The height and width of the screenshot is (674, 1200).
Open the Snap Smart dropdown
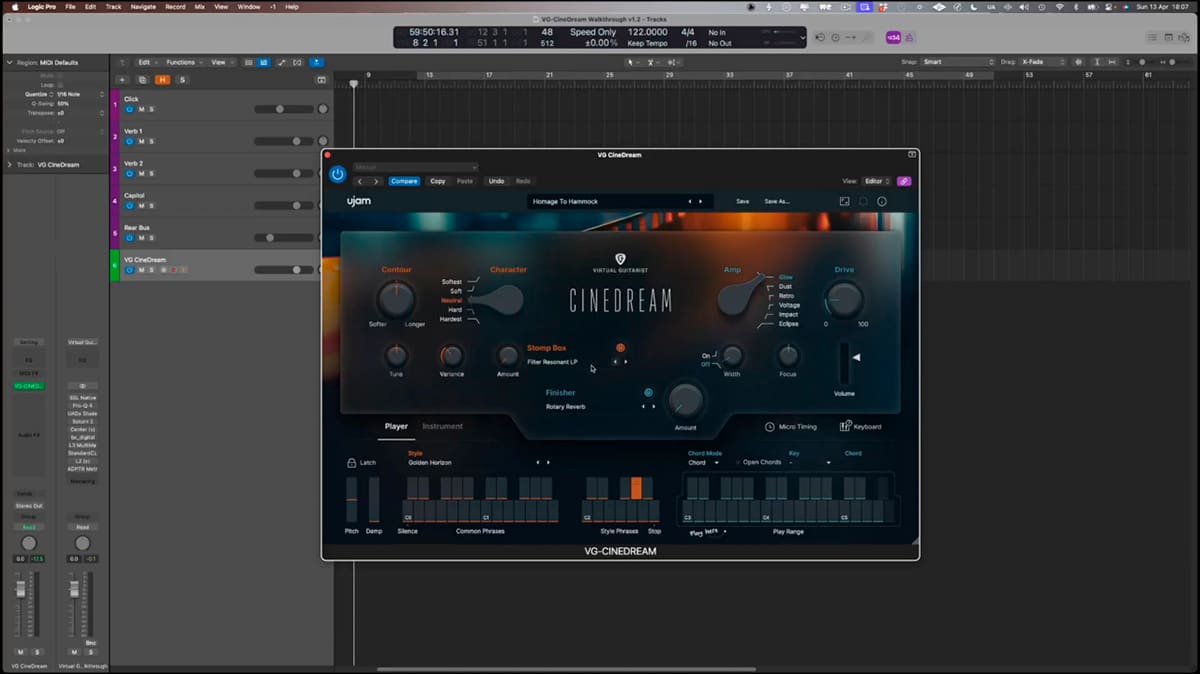tap(956, 62)
